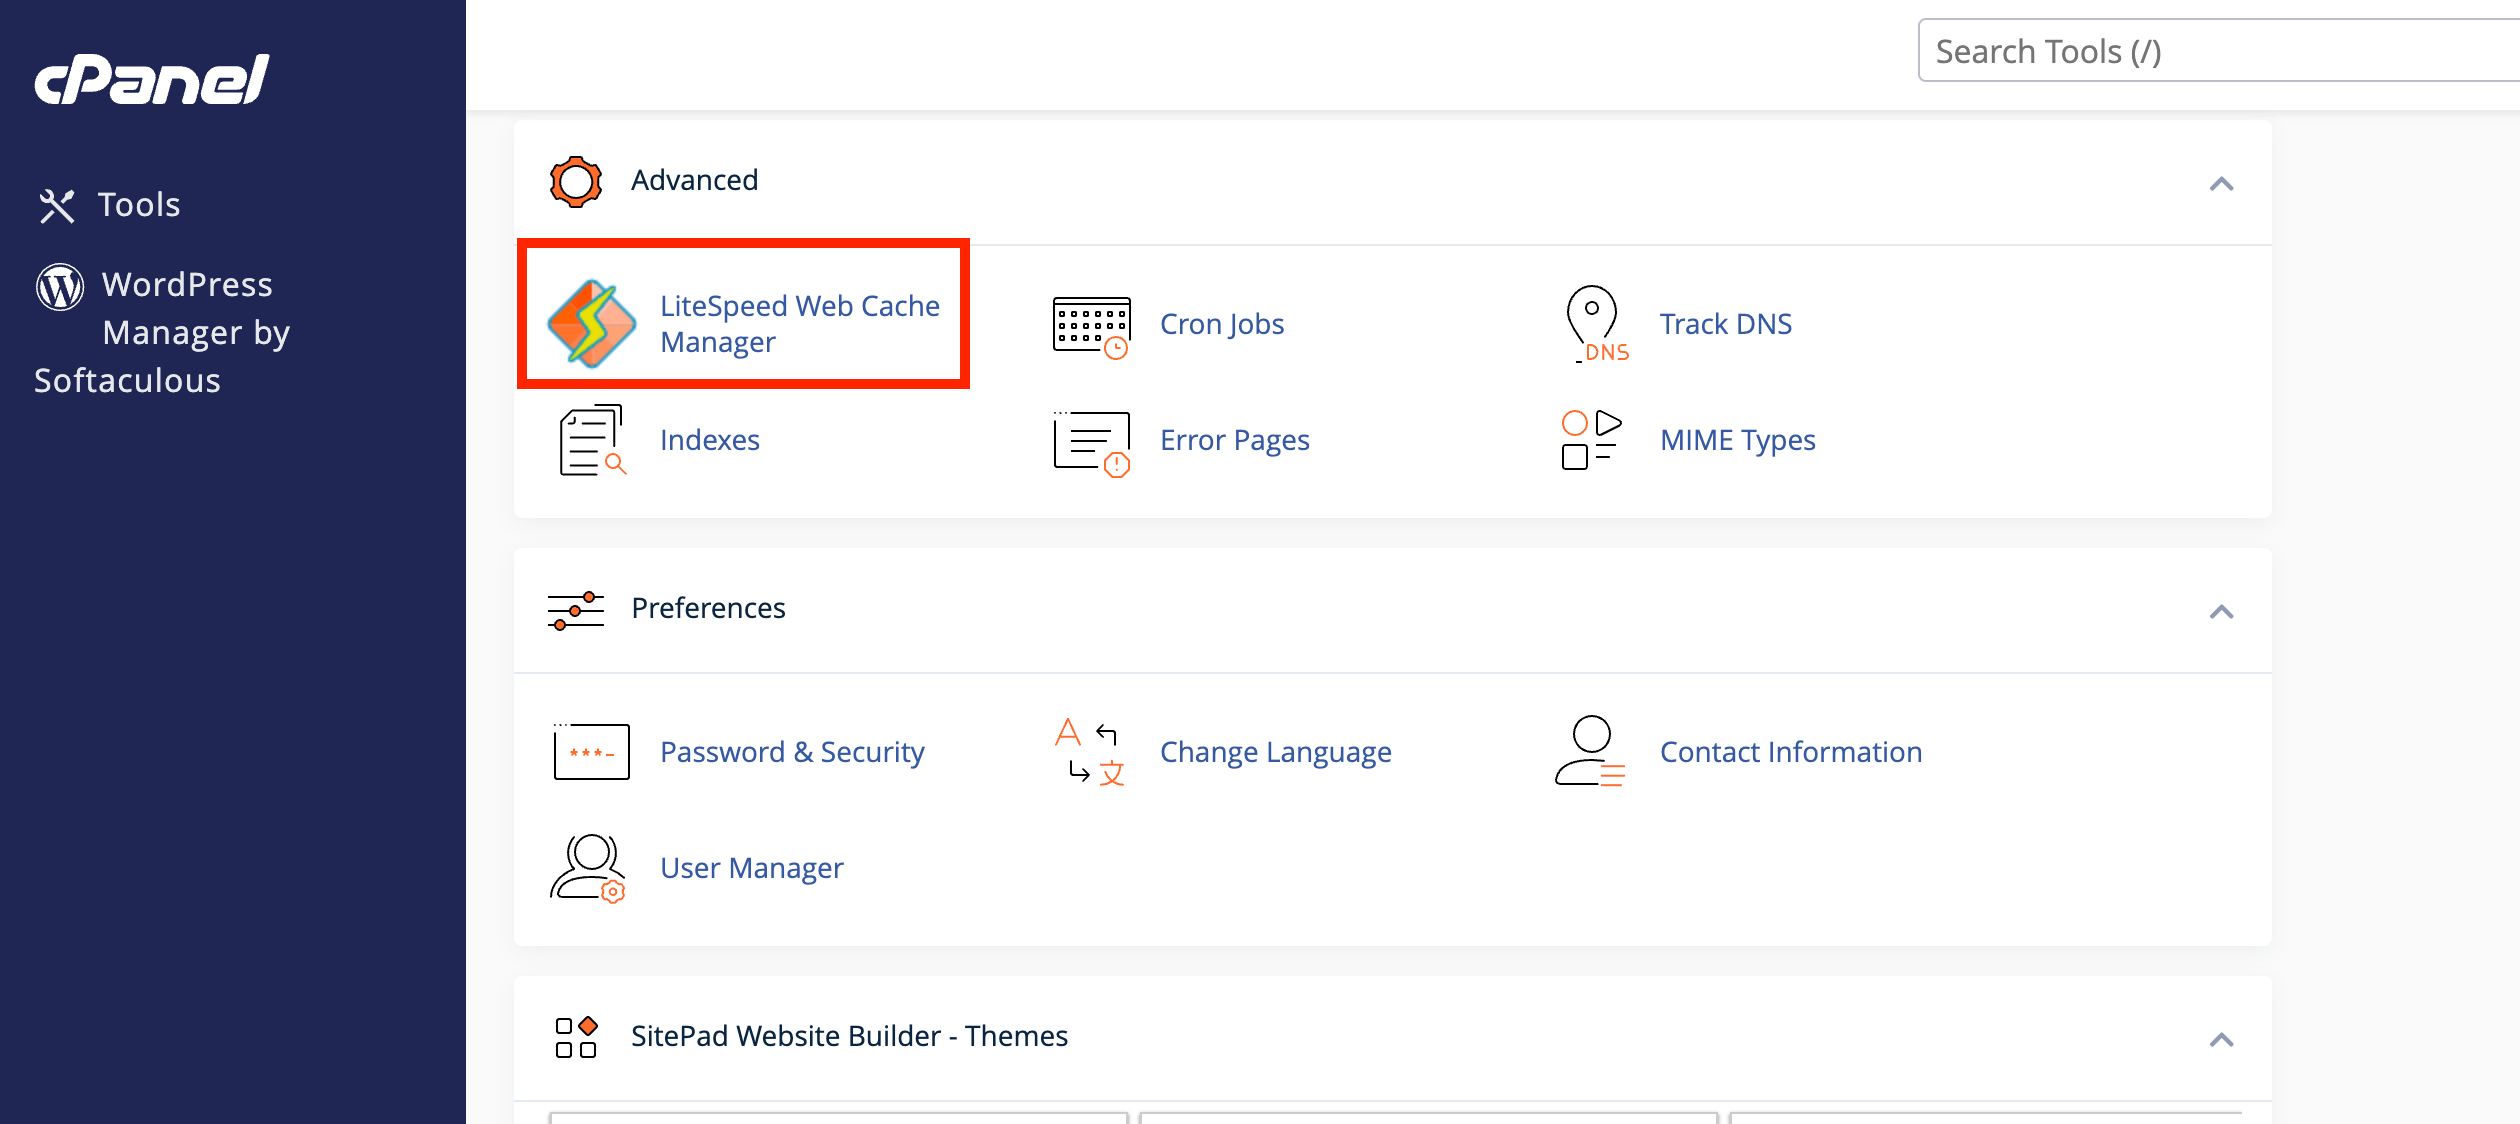Viewport: 2520px width, 1124px height.
Task: Click the LiteSpeed Web Cache Manager icon
Action: (x=592, y=324)
